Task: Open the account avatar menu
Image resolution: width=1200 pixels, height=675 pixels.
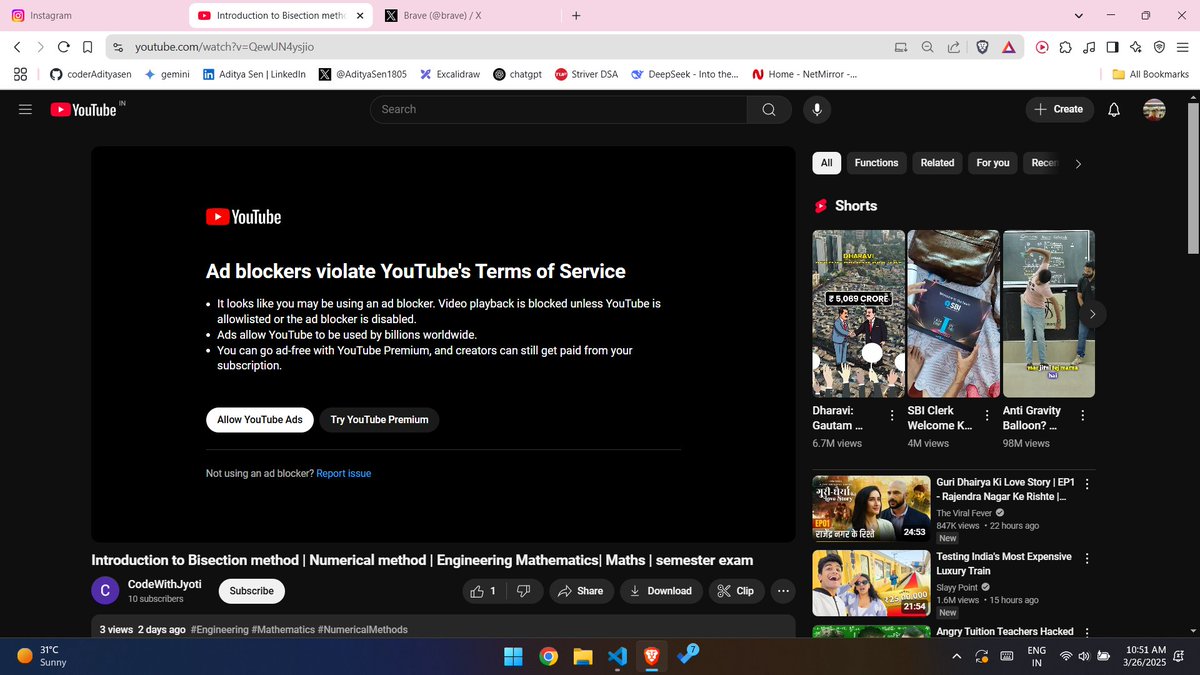Action: click(x=1154, y=109)
